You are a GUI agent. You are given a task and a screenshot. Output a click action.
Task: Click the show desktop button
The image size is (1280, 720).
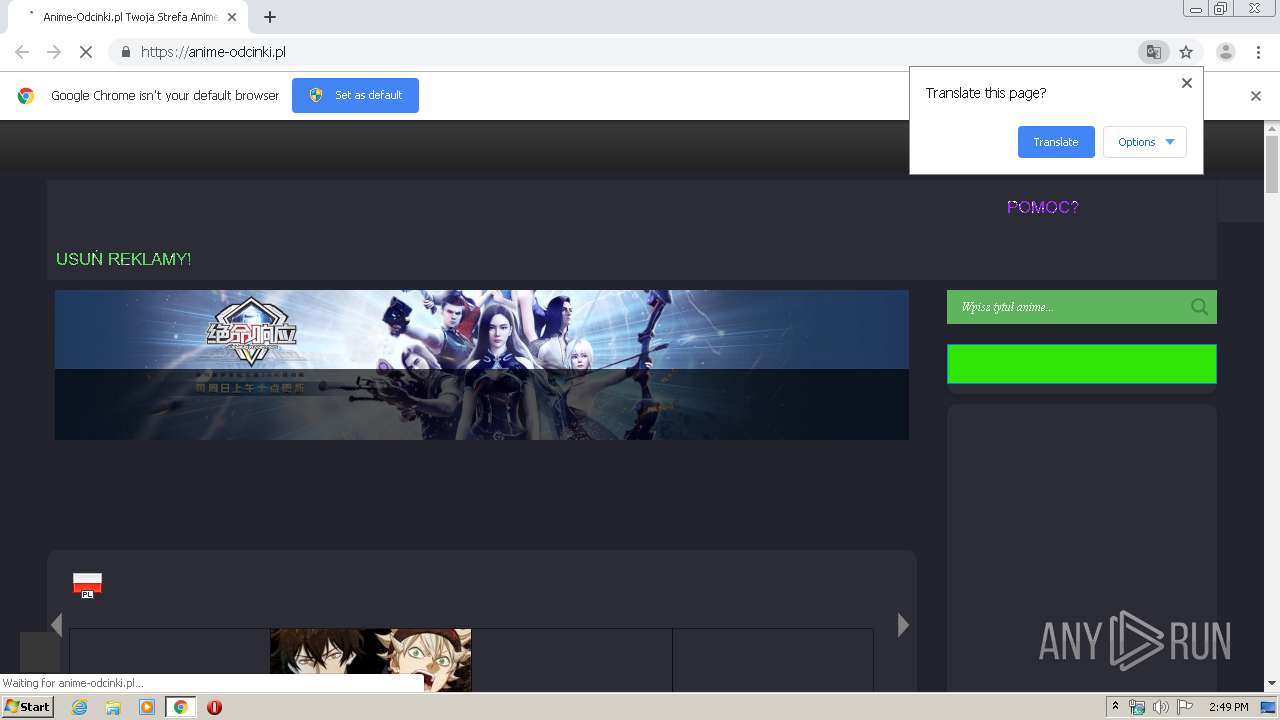(x=1268, y=707)
